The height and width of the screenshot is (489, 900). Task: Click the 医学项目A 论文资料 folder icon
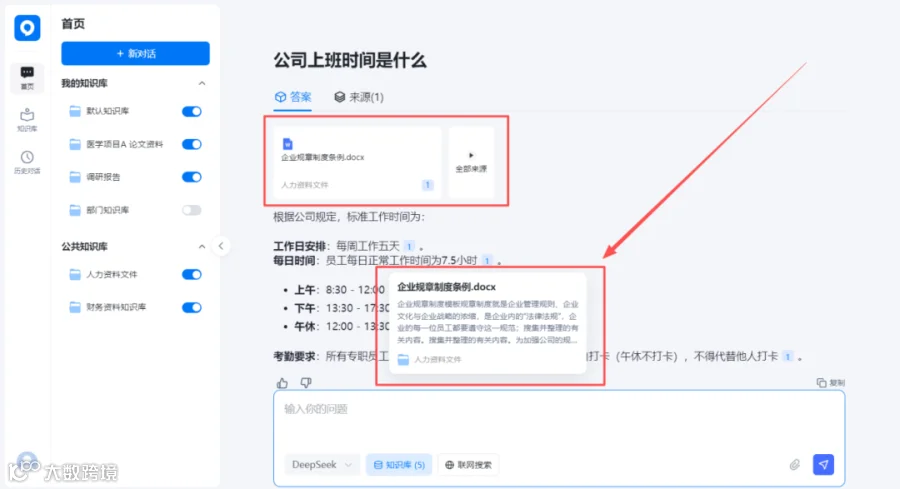click(75, 144)
